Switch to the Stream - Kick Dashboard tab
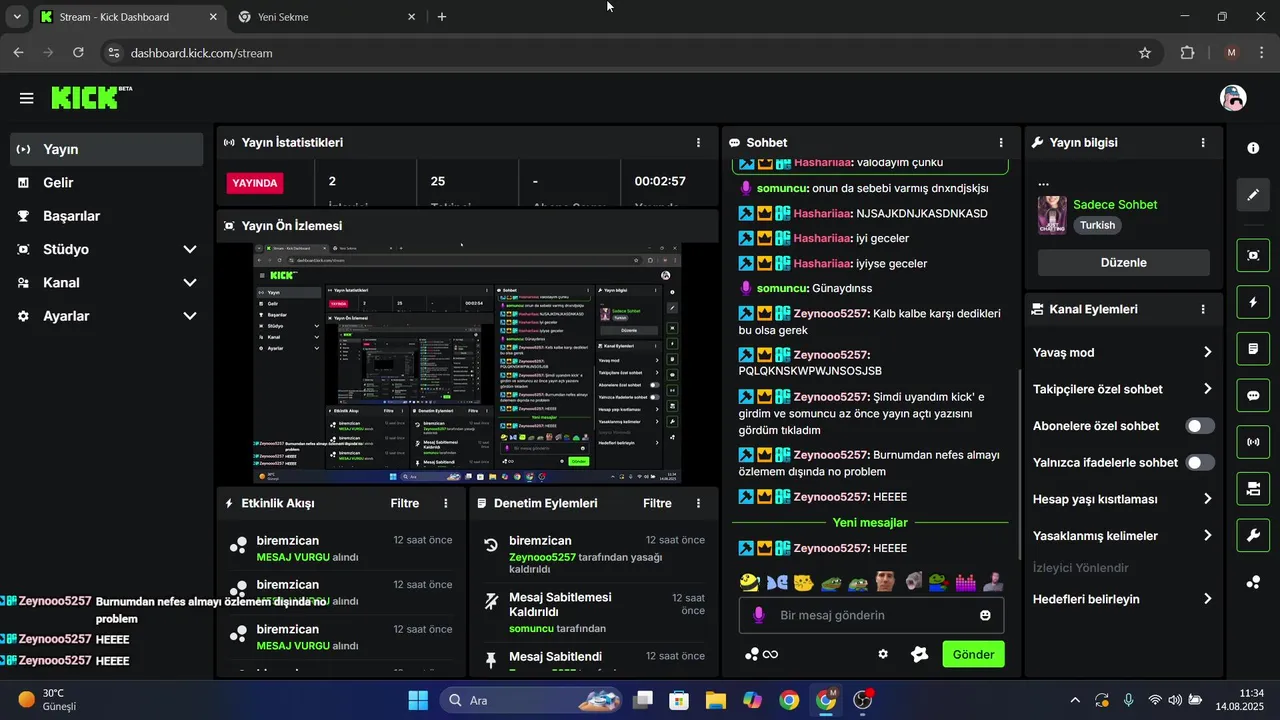This screenshot has width=1280, height=720. point(128,17)
